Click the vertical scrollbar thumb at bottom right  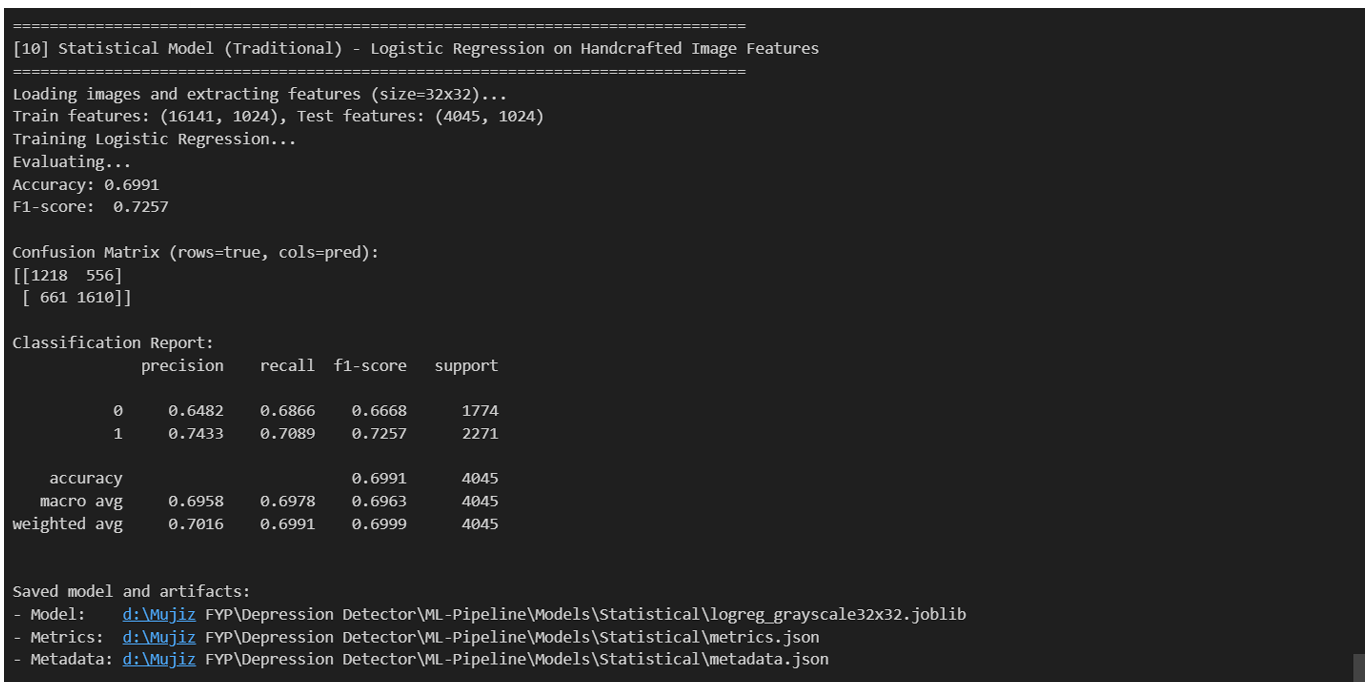pos(1359,668)
